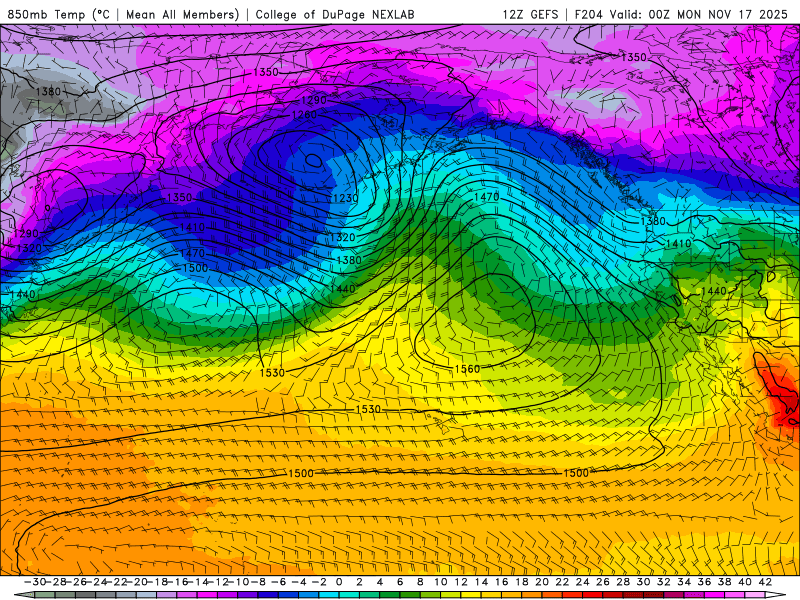
Task: Click the 18 value on the colorbar
Action: [521, 582]
